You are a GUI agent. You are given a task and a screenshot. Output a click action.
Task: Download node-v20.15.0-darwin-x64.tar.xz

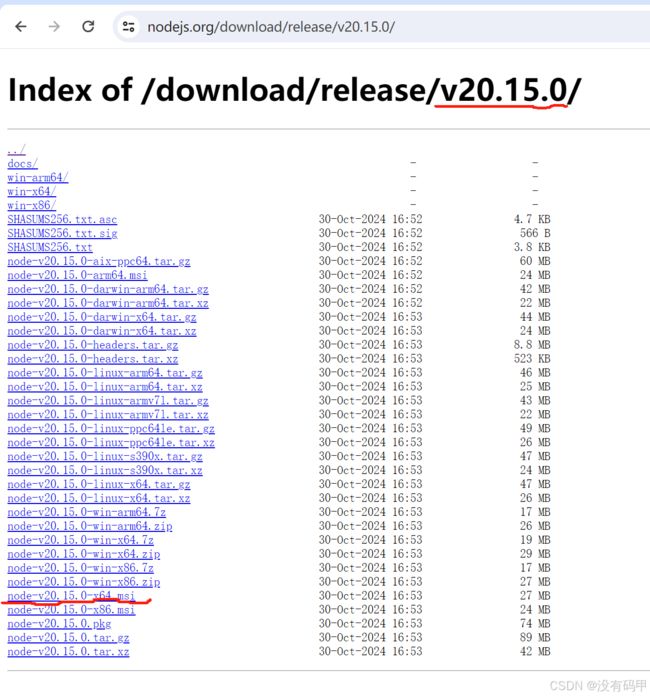[x=102, y=331]
